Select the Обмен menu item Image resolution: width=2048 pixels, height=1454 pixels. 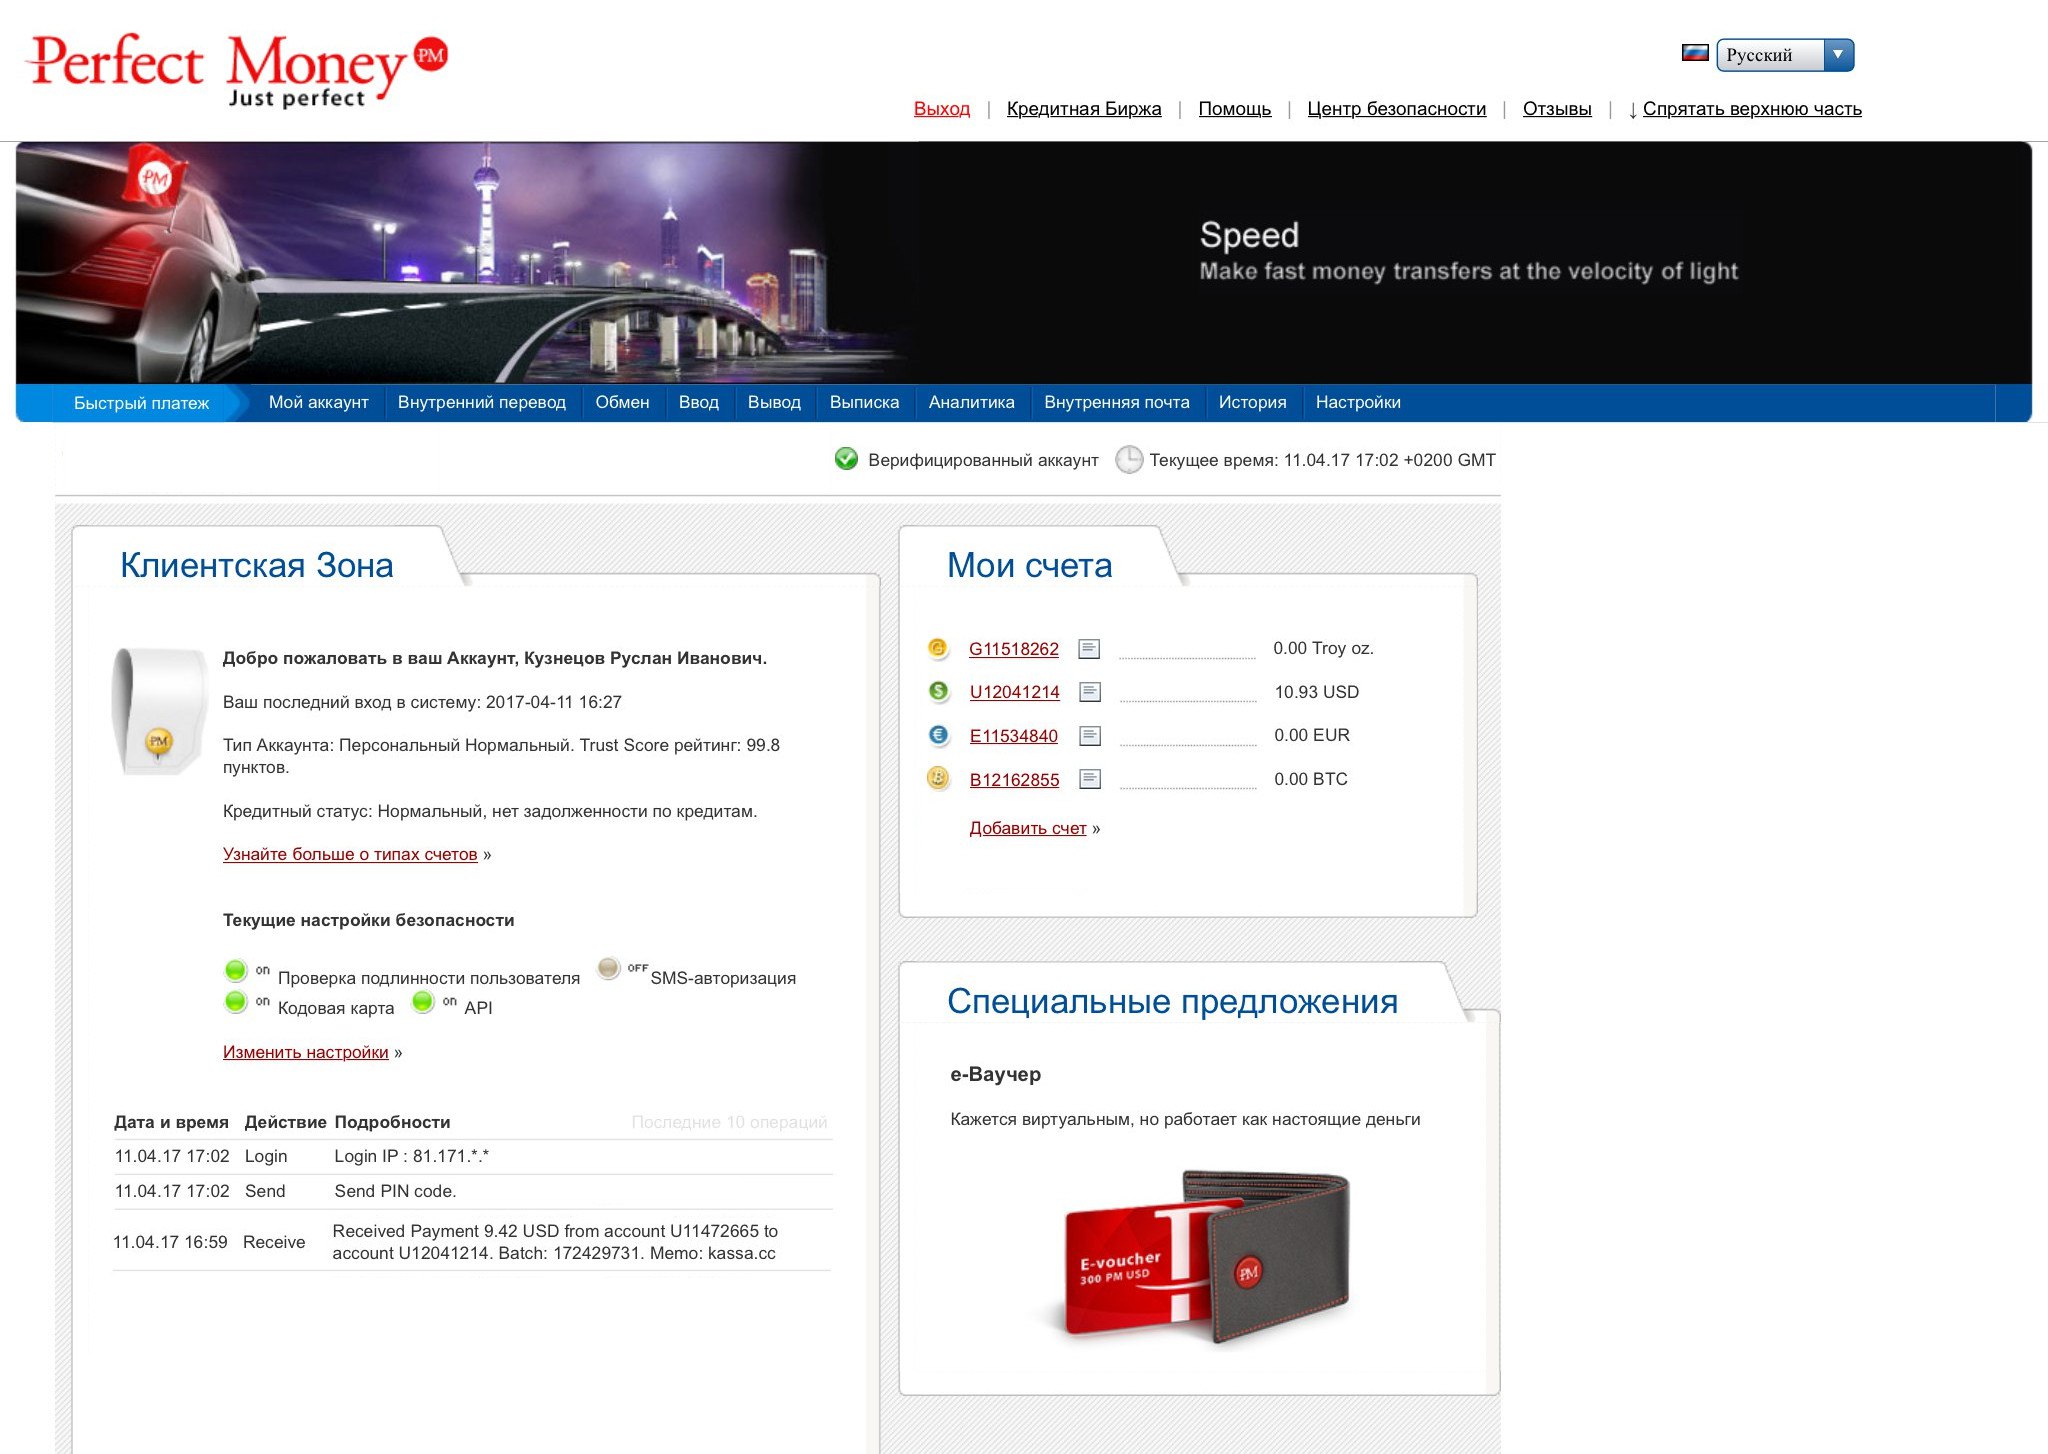[622, 402]
